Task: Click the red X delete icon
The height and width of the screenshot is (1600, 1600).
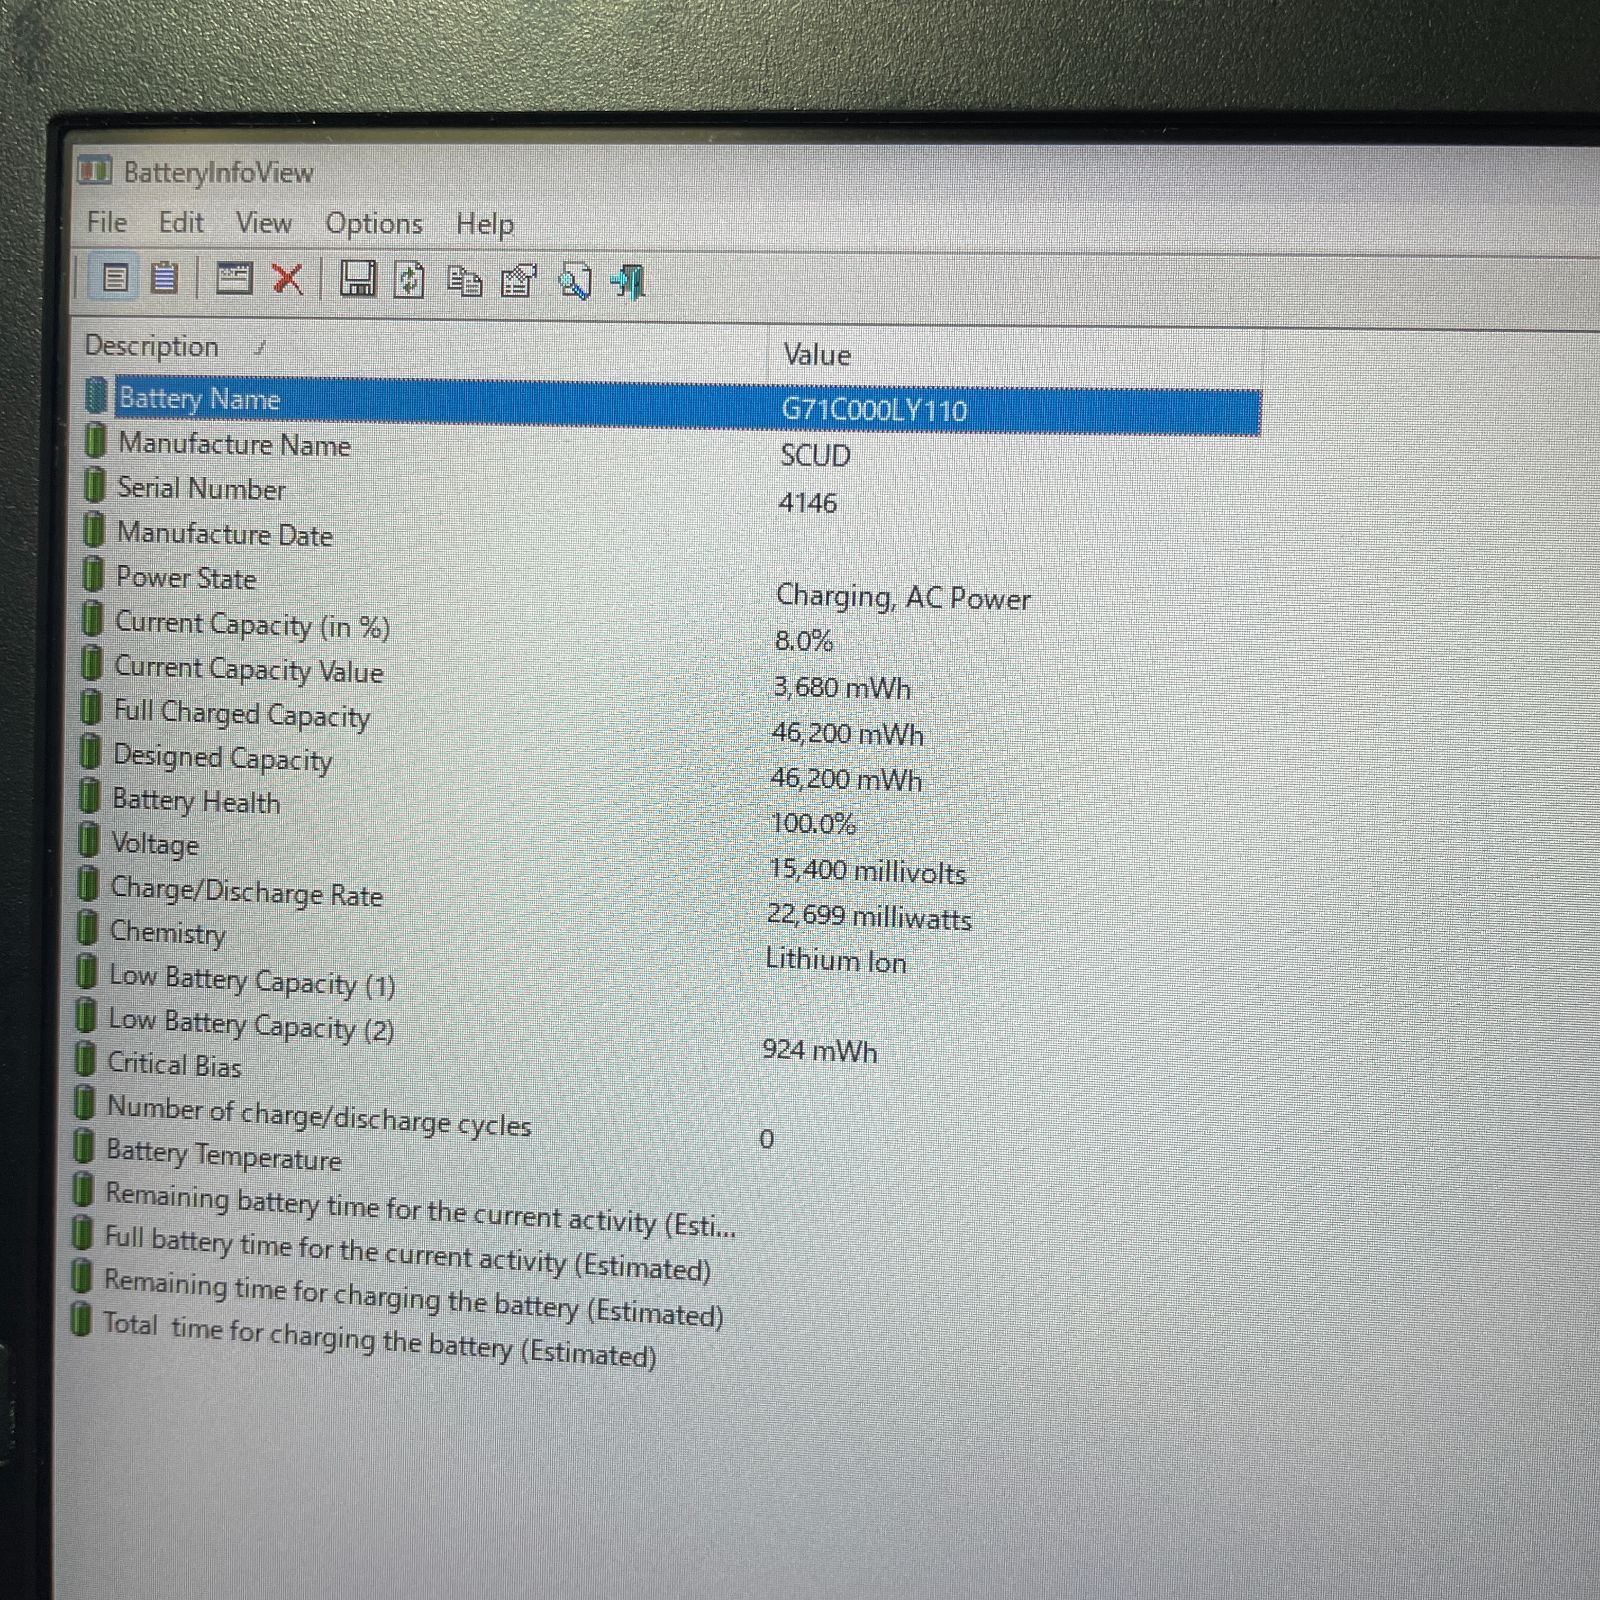Action: tap(288, 279)
